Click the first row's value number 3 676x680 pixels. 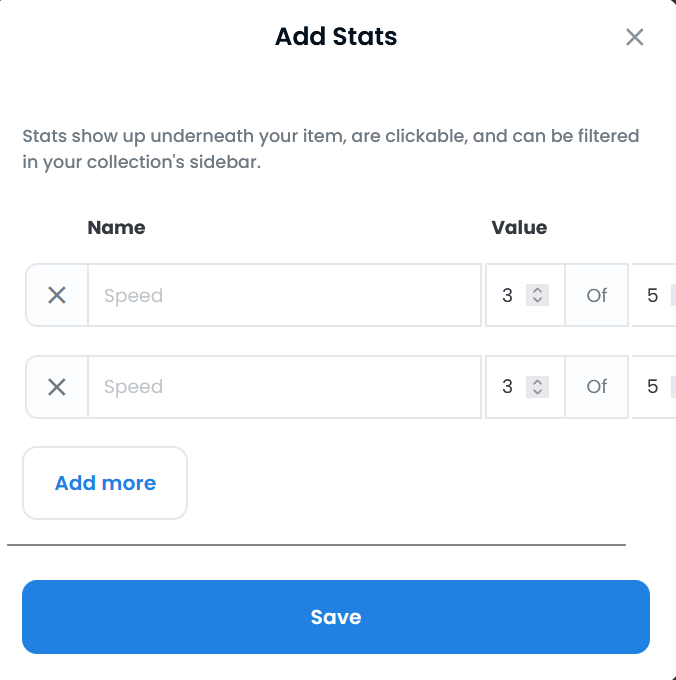(507, 295)
